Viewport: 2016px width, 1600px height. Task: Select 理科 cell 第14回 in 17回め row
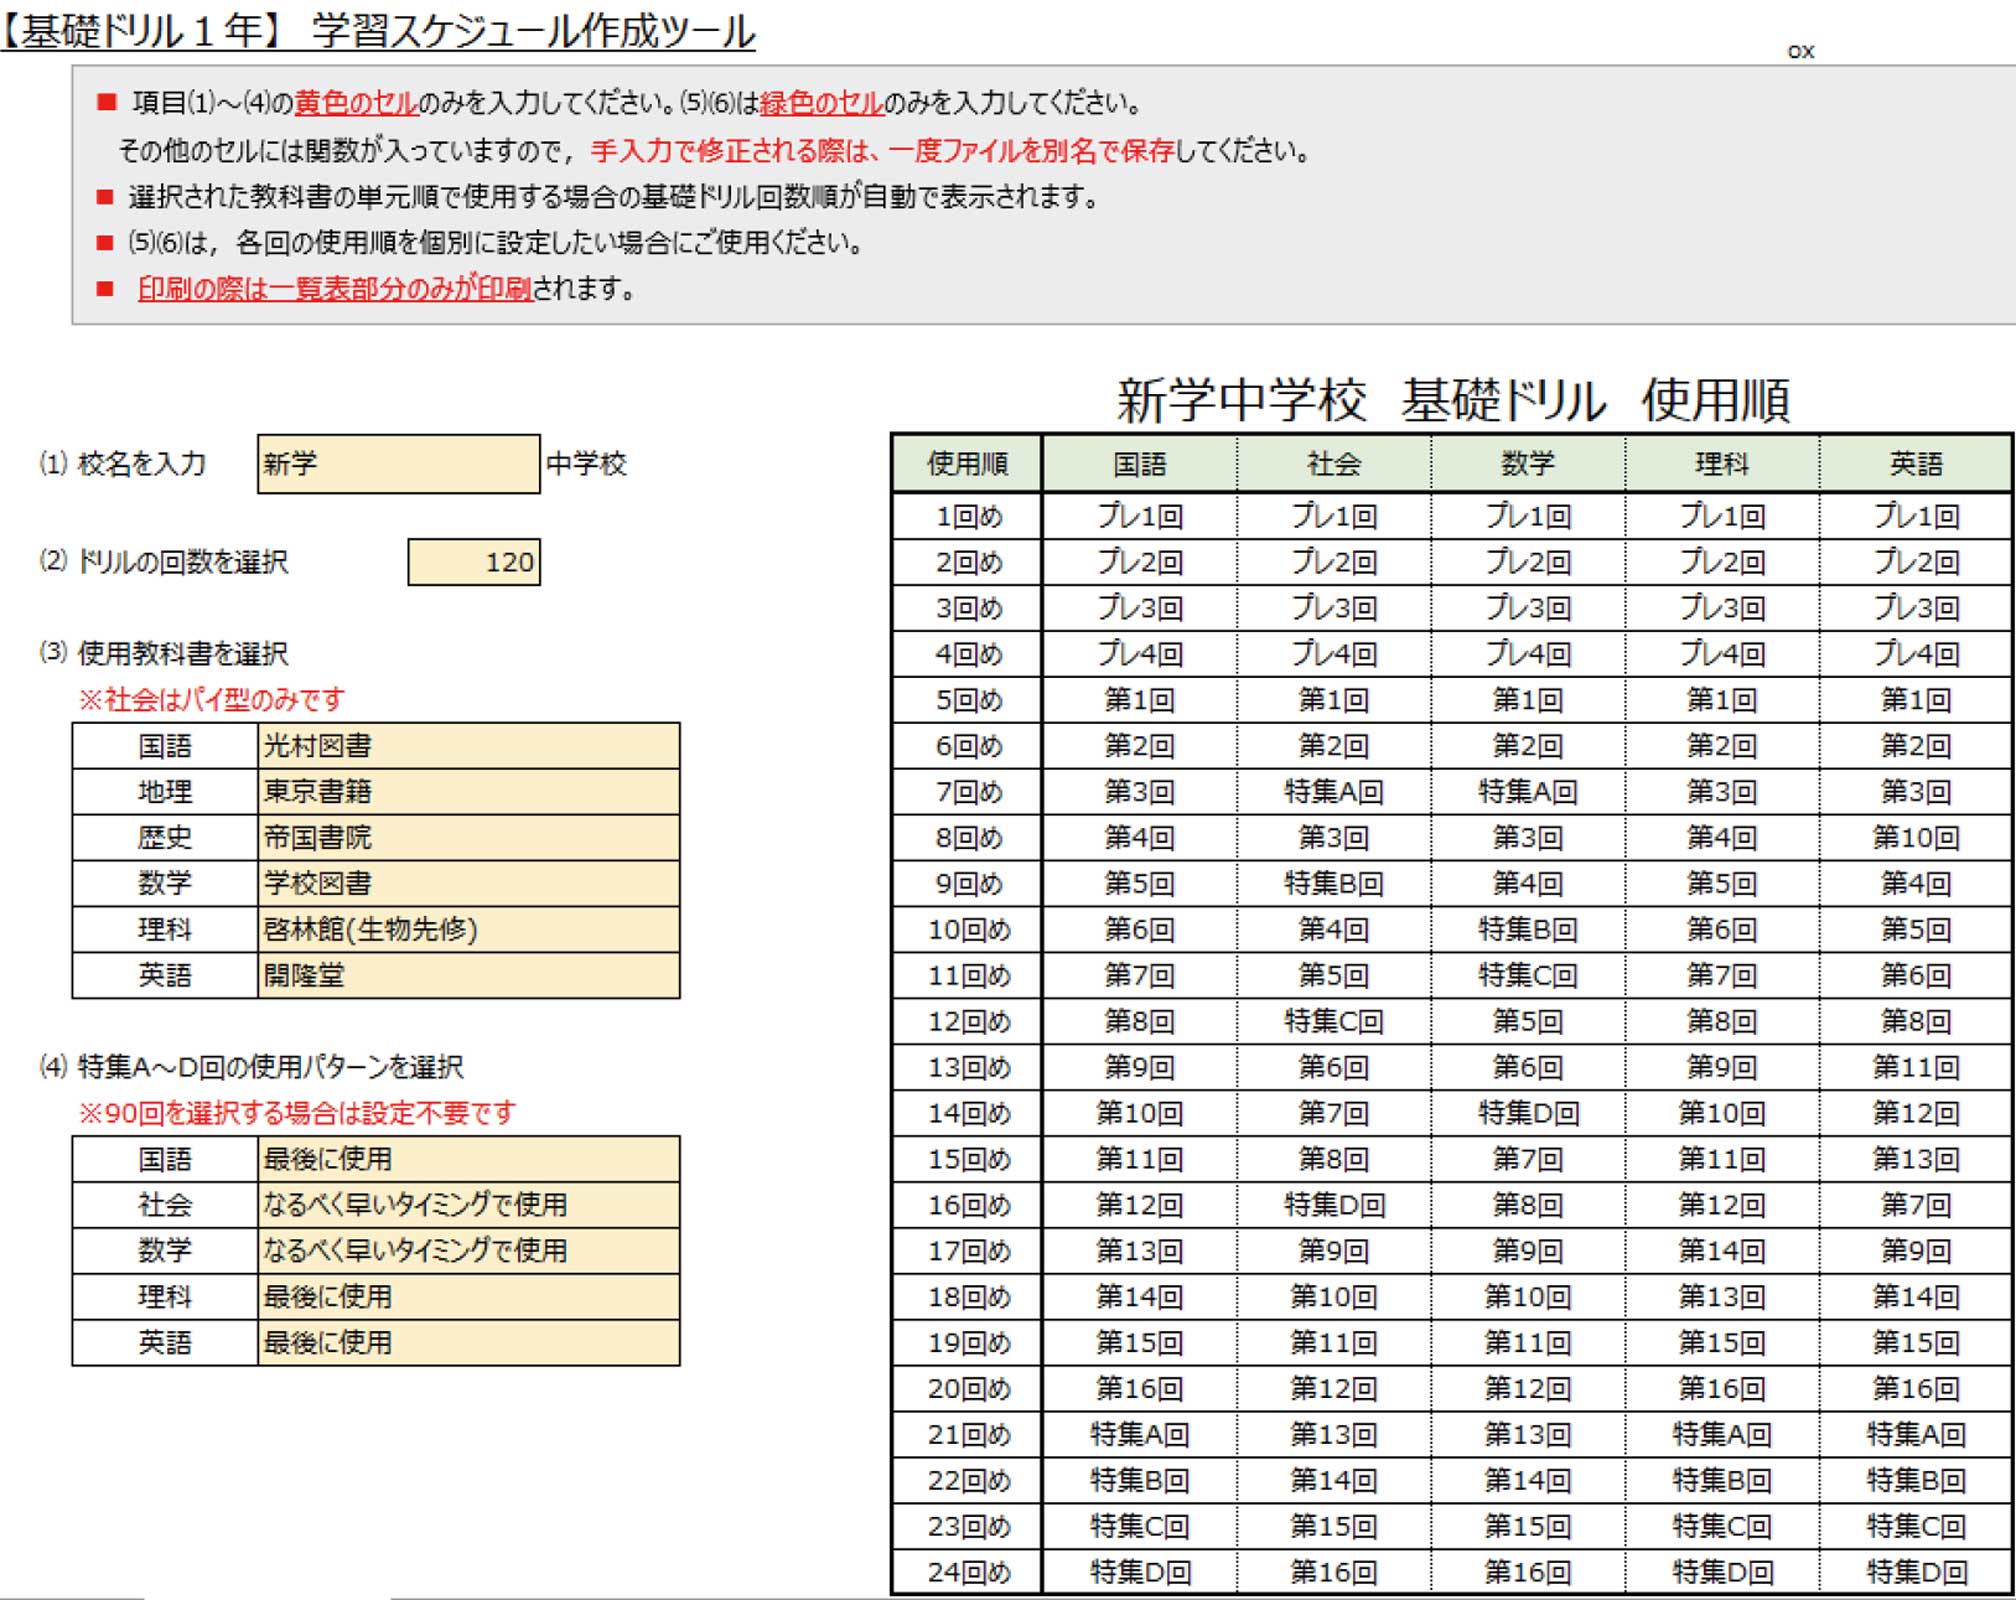click(x=1722, y=1251)
